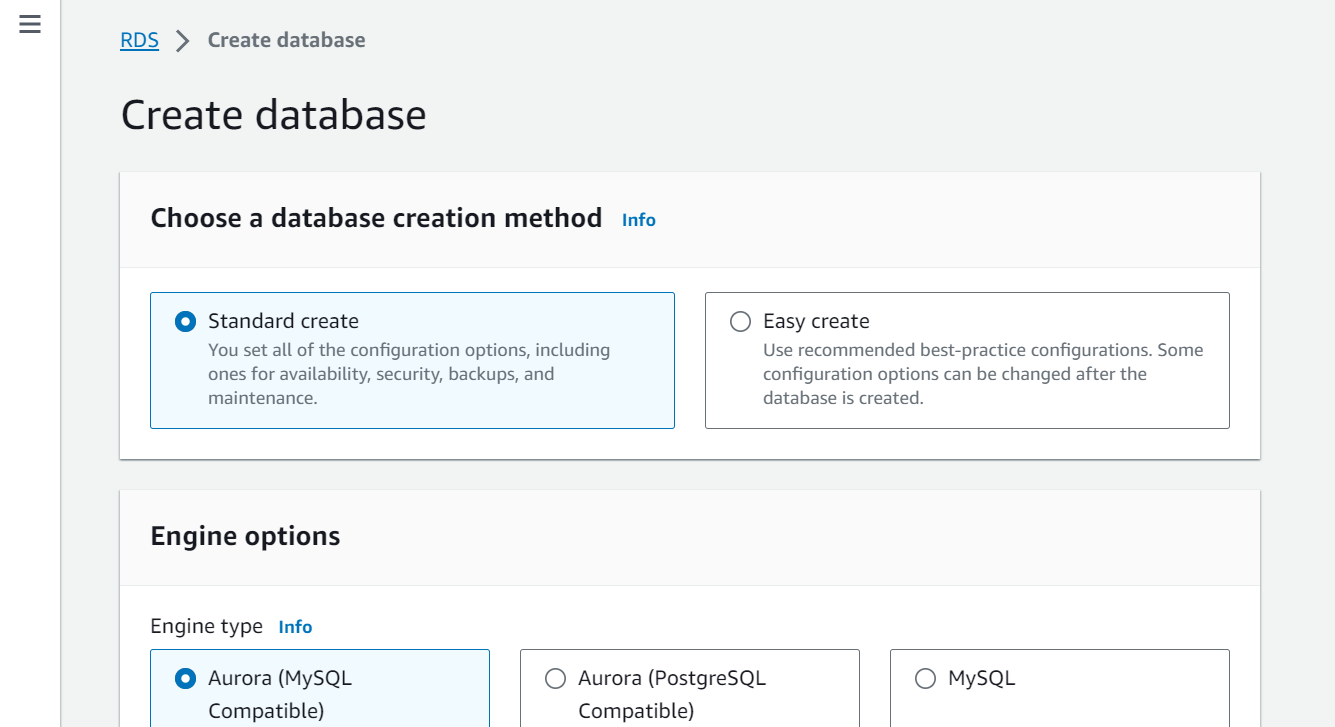Select Aurora (MySQL Compatible) engine type
This screenshot has width=1335, height=727.
[x=185, y=678]
